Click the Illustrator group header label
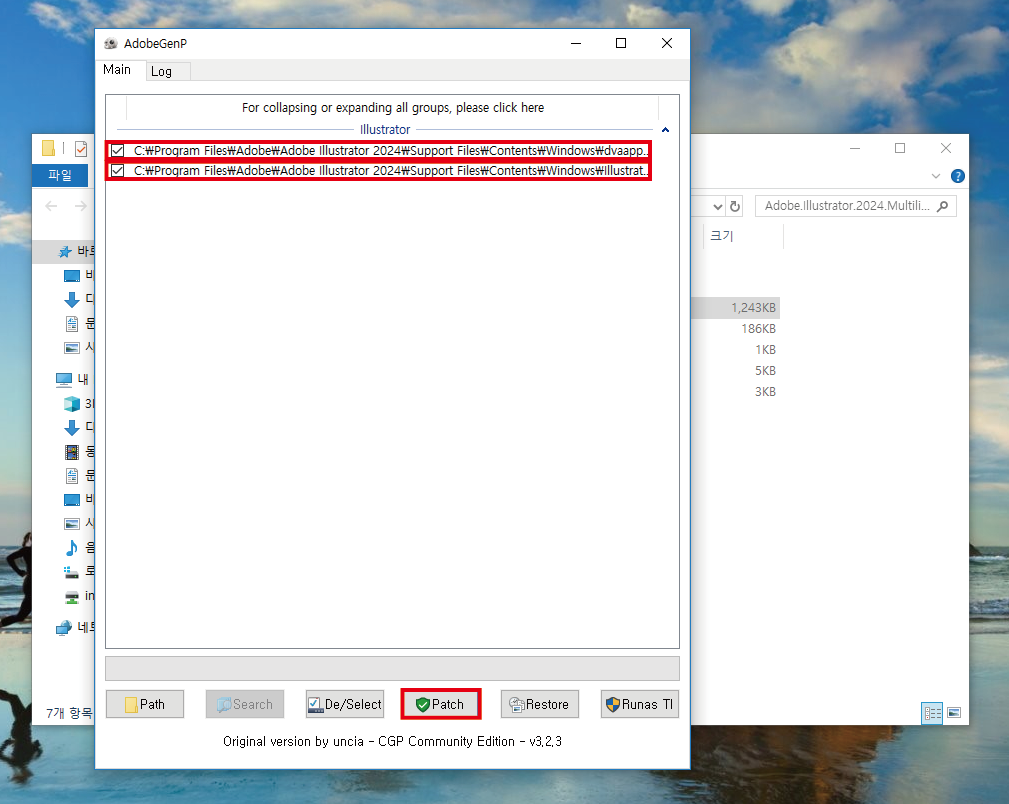Viewport: 1009px width, 804px height. [385, 129]
